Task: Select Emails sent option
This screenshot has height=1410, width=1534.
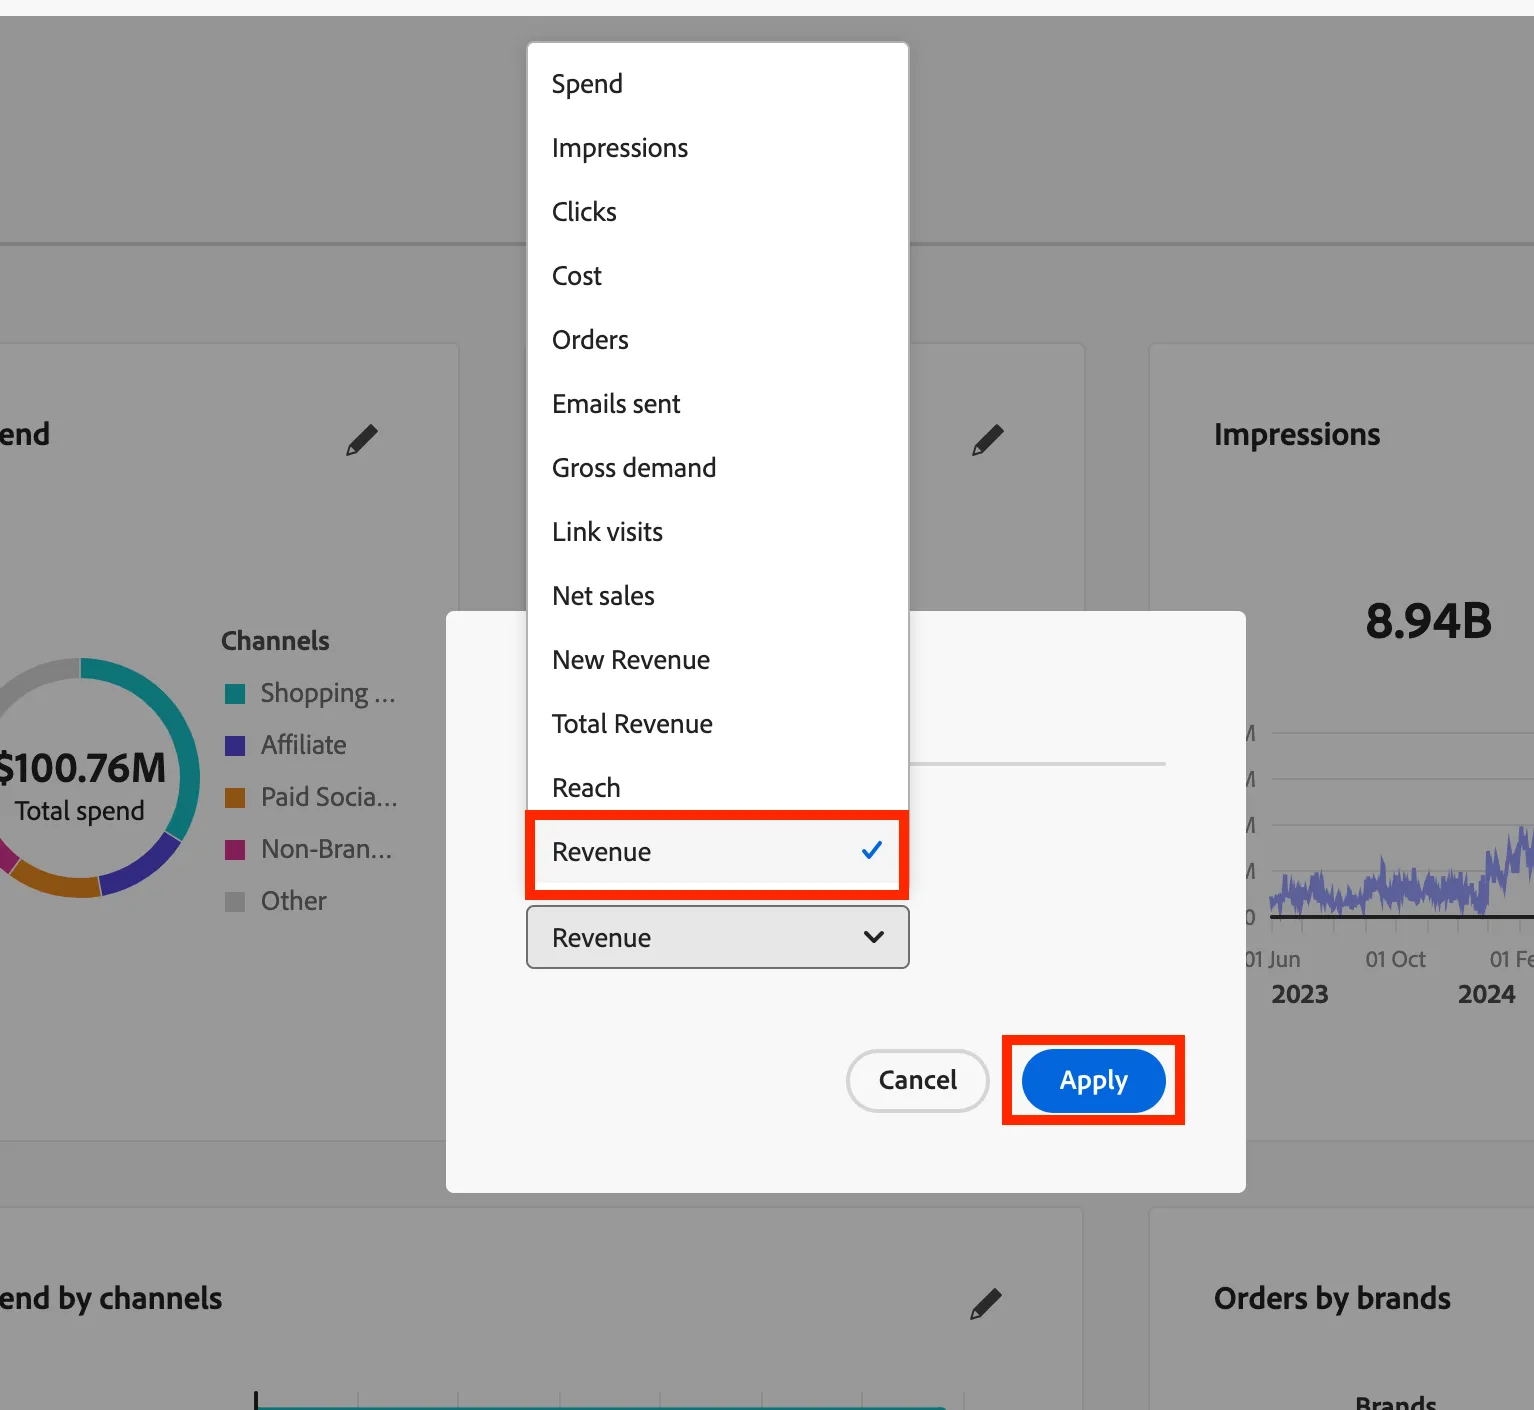Action: (717, 404)
